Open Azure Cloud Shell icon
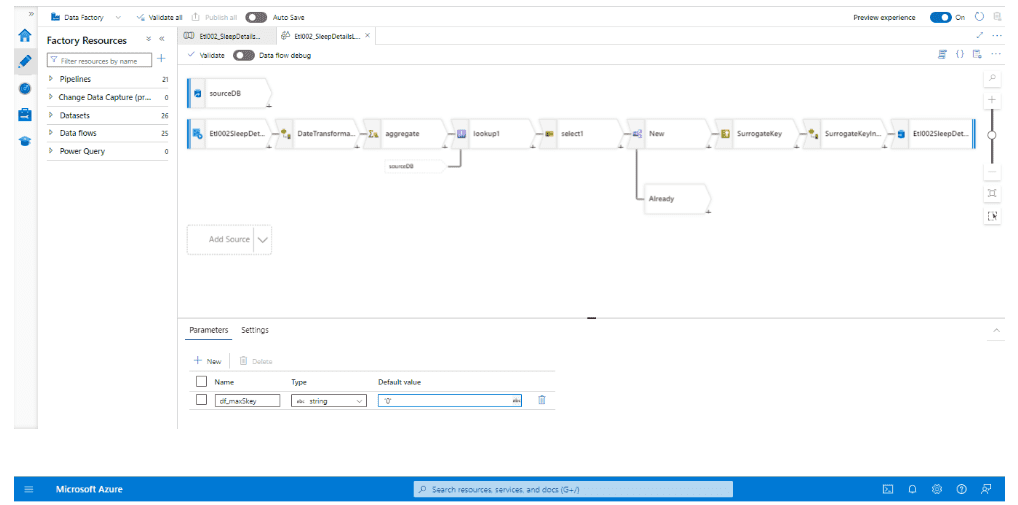This screenshot has height=505, width=1018. [888, 489]
